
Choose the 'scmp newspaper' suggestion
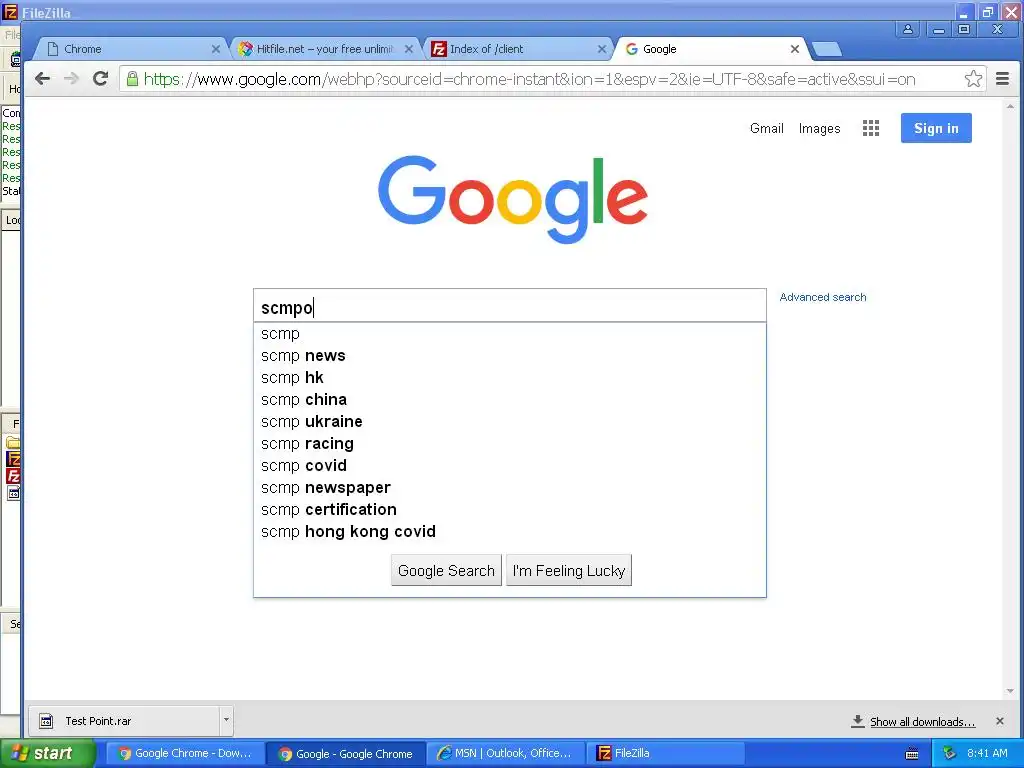pos(509,488)
